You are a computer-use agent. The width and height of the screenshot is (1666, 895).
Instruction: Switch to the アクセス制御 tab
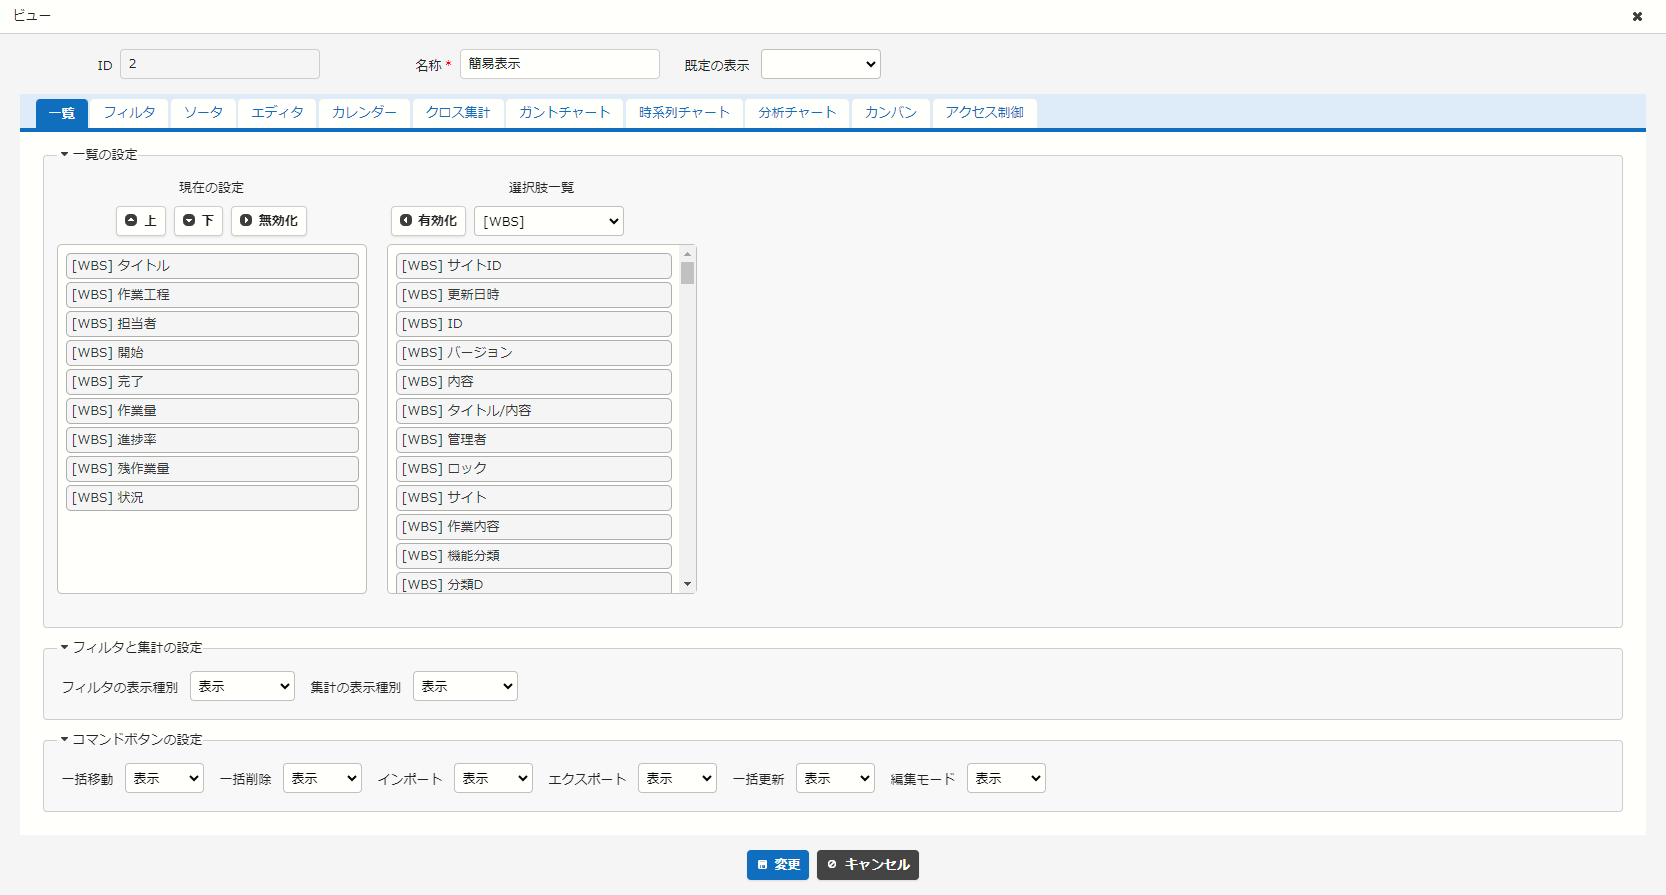[985, 113]
